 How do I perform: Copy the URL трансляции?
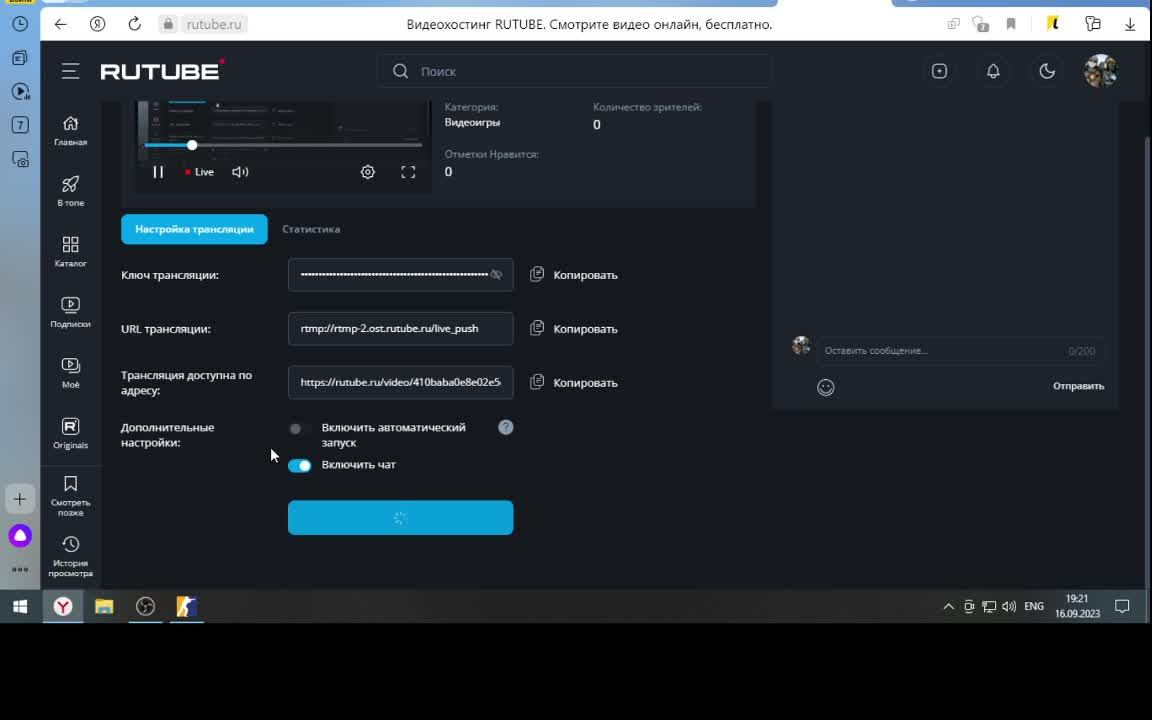pyautogui.click(x=574, y=328)
